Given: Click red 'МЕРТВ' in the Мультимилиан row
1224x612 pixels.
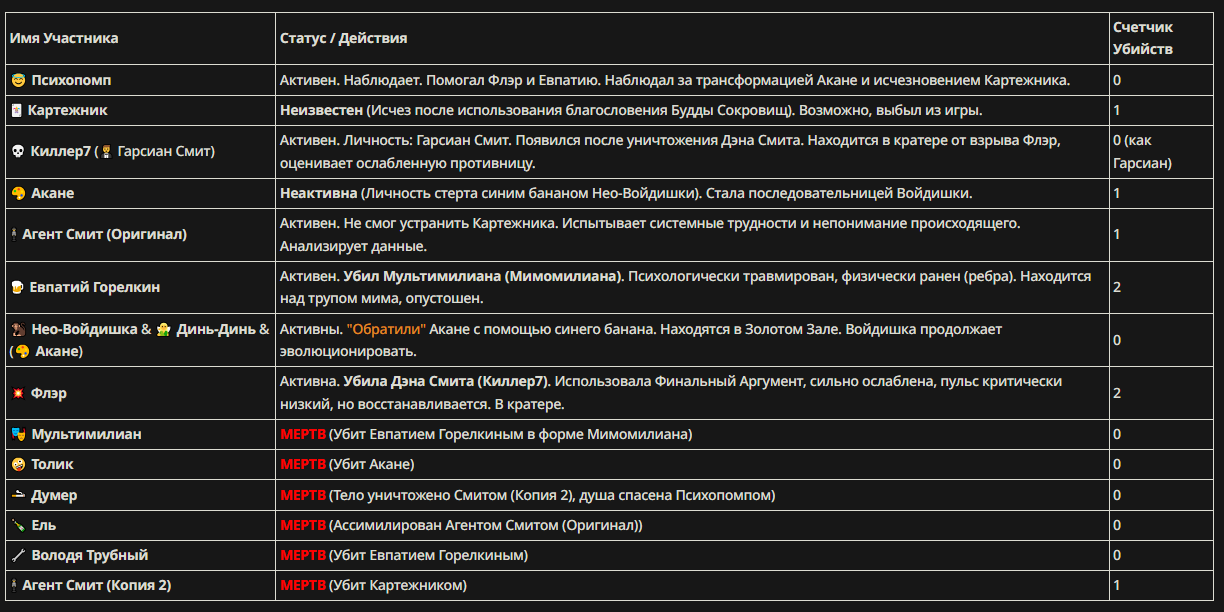Looking at the screenshot, I should tap(303, 435).
